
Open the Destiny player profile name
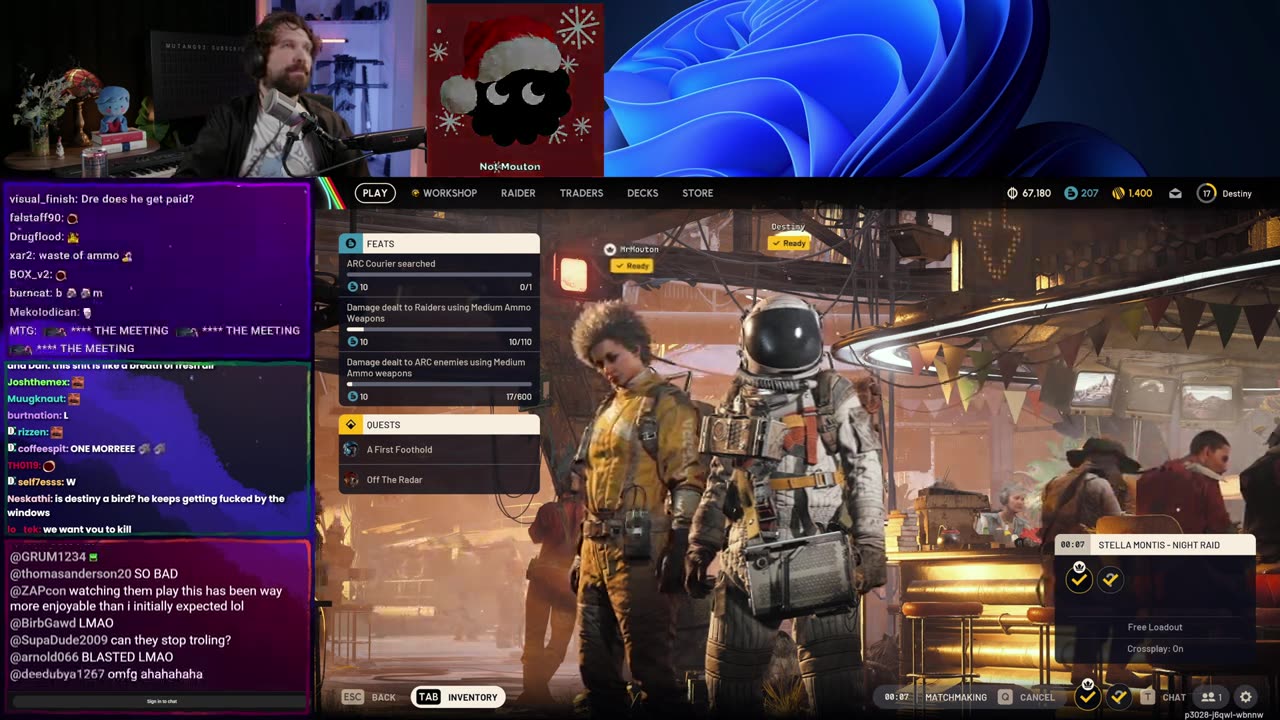point(1237,193)
